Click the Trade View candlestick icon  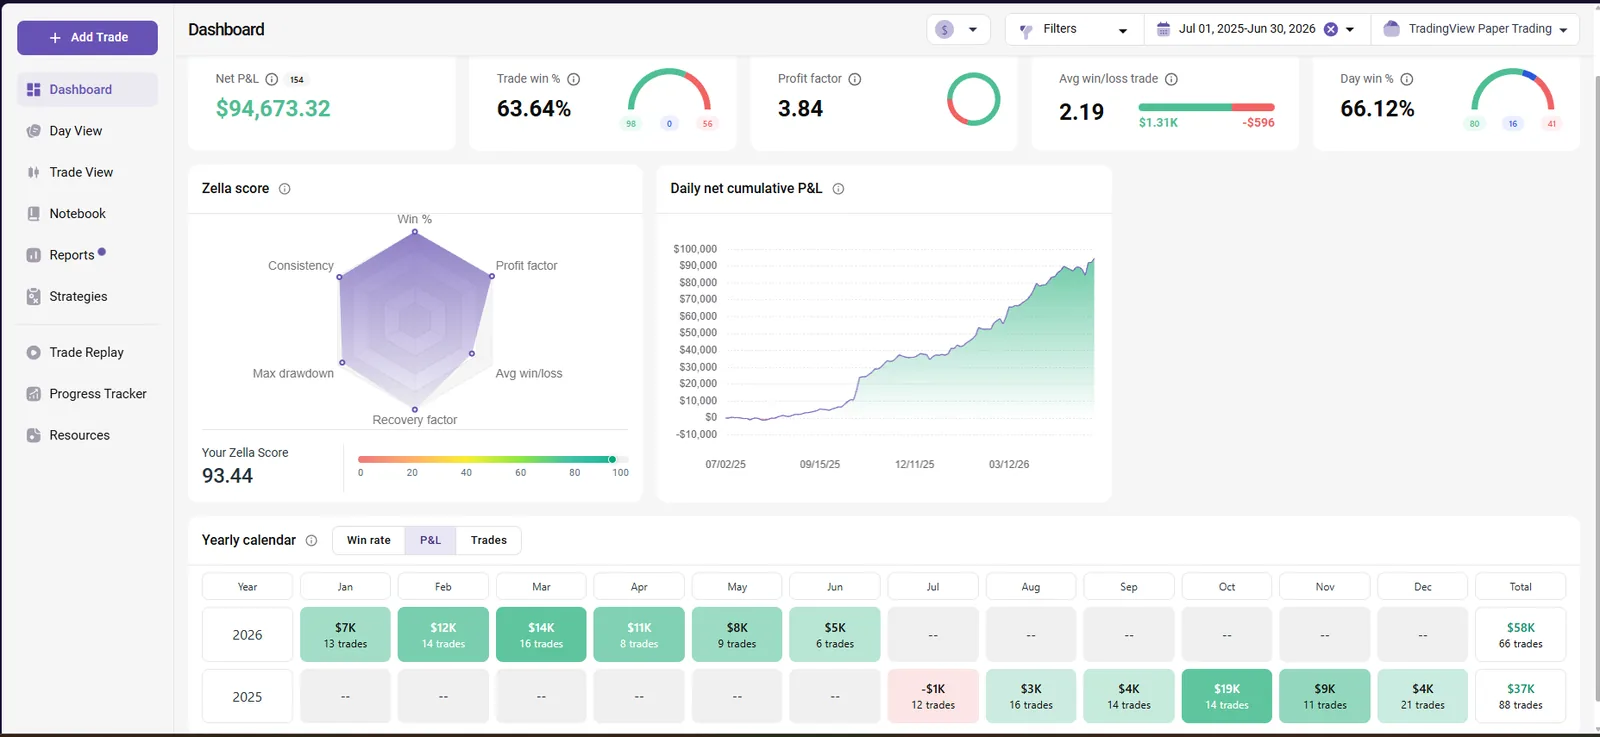point(33,172)
